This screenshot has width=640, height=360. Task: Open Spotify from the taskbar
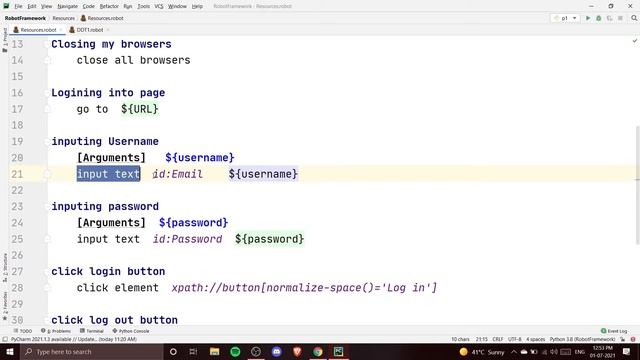click(235, 351)
